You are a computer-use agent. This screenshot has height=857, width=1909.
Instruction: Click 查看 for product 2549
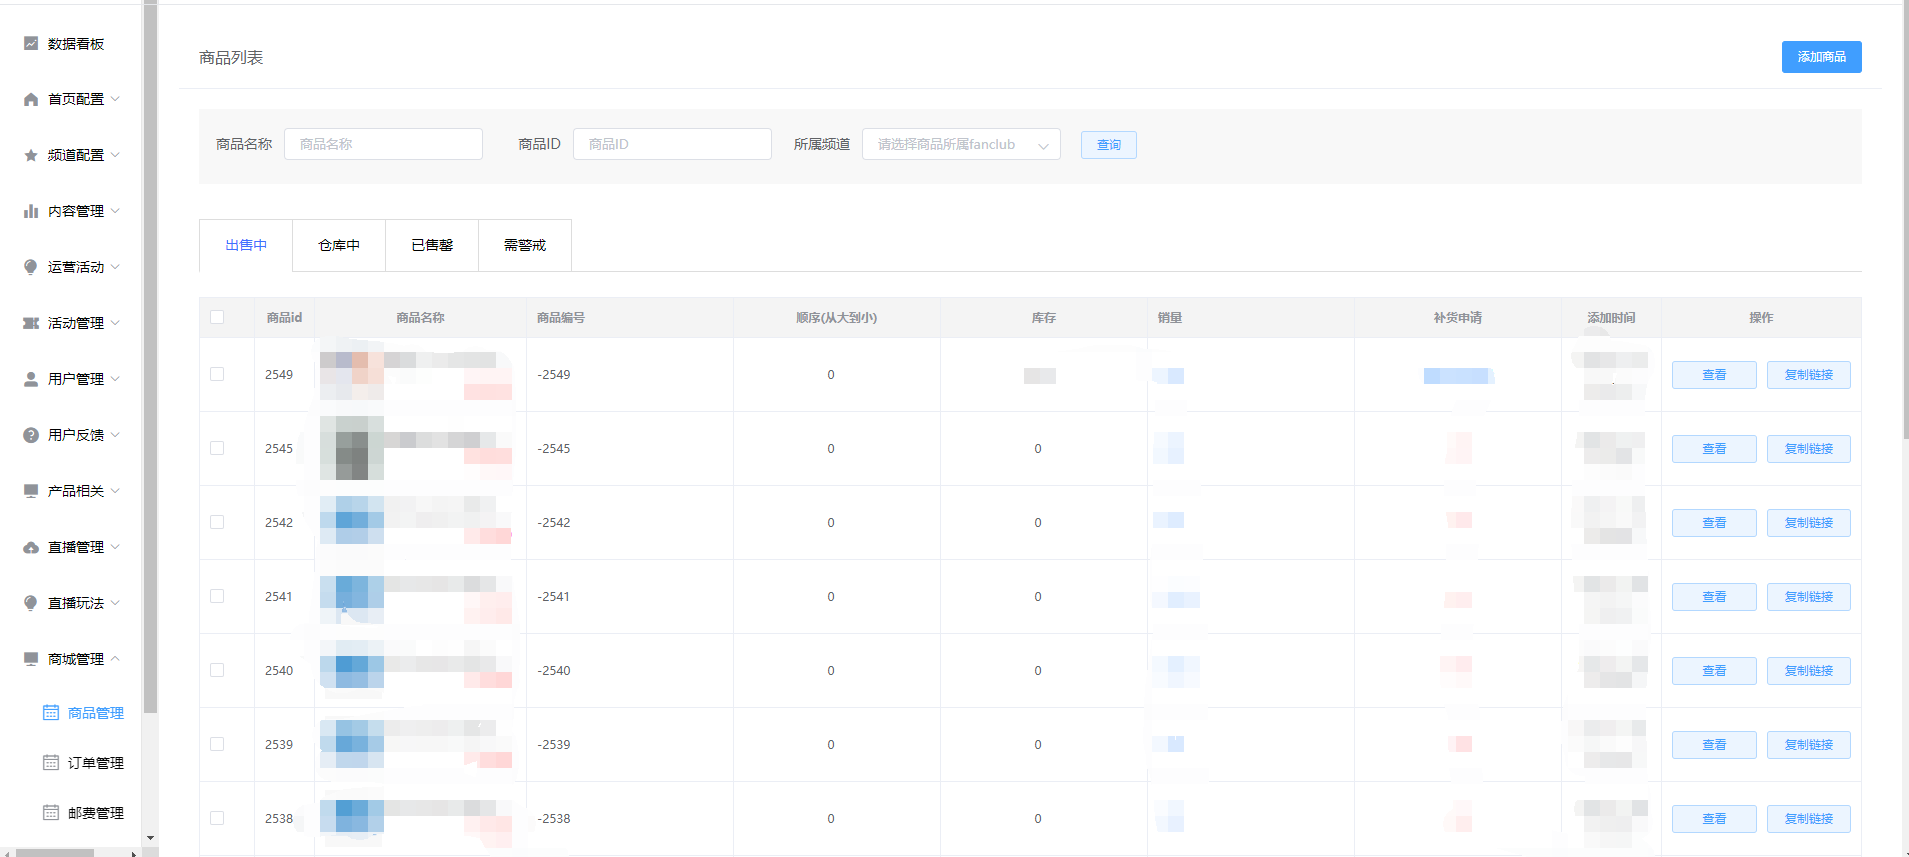[x=1714, y=375]
